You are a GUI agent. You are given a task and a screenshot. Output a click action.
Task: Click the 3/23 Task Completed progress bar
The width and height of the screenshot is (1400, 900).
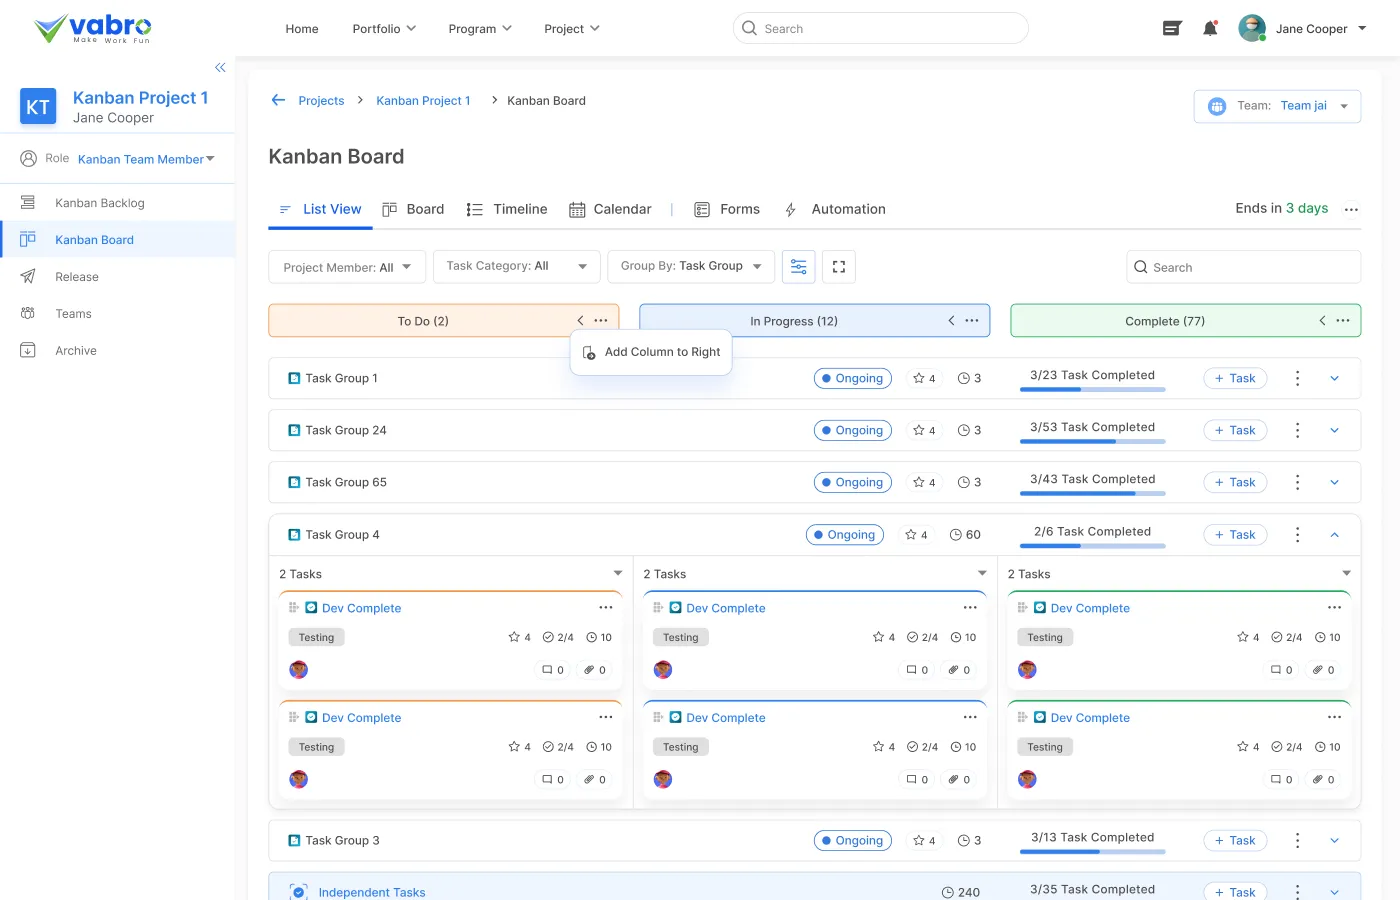[x=1092, y=389]
